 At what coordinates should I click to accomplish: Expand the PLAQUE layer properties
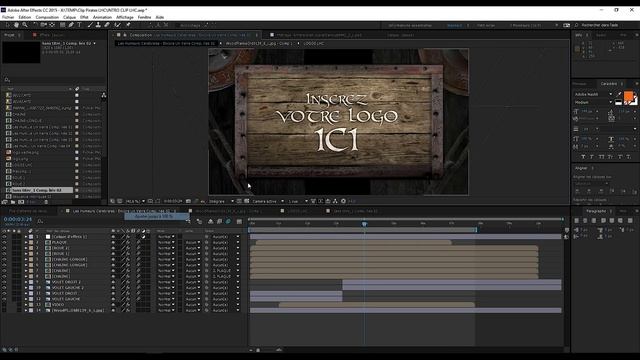coord(26,242)
